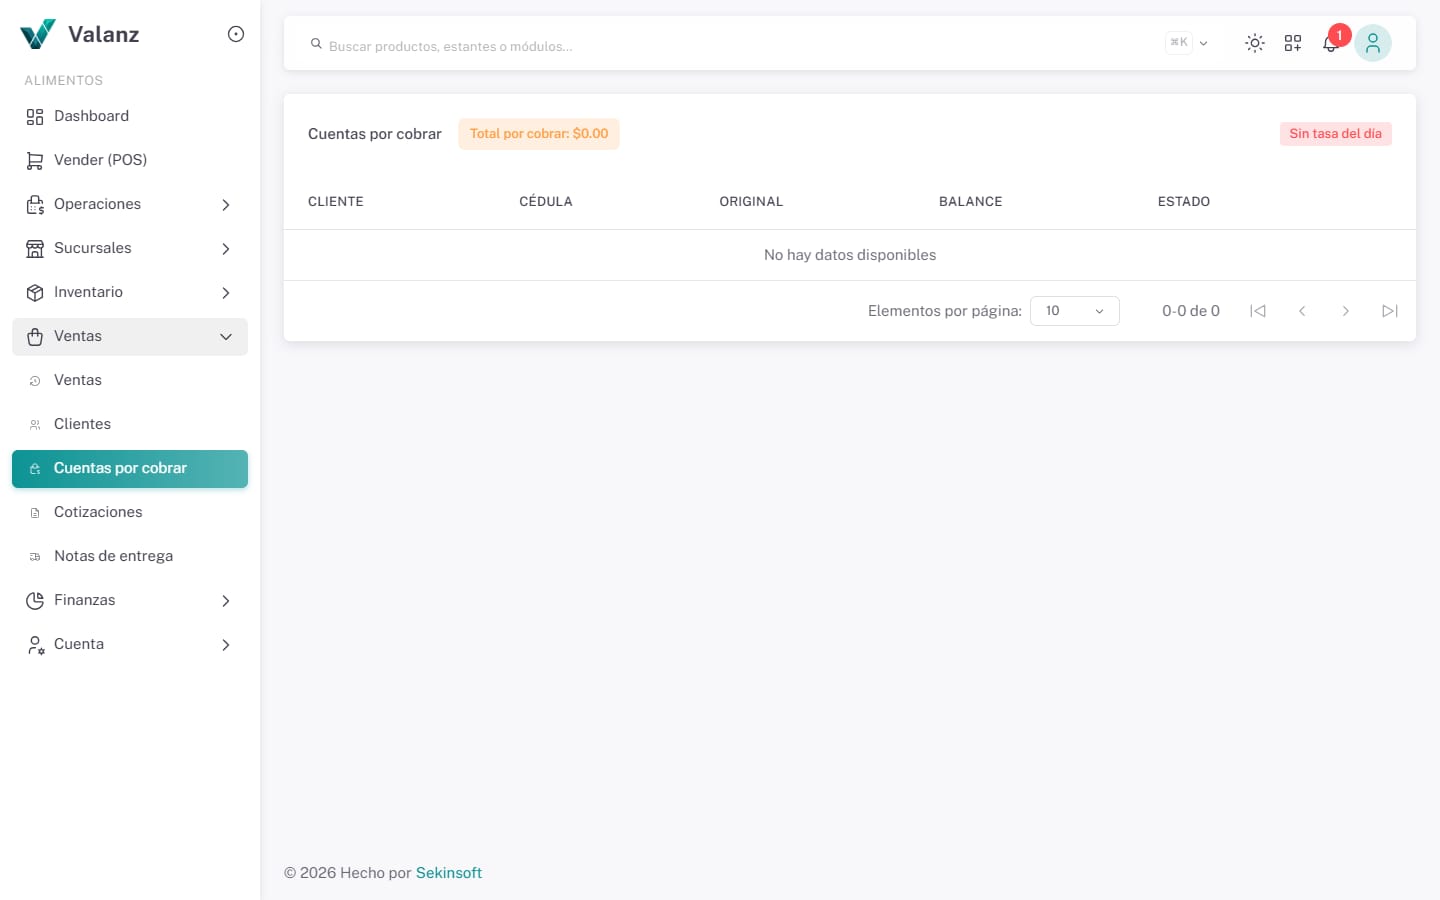
Task: Collapse the sidebar using the circle icon
Action: (236, 34)
